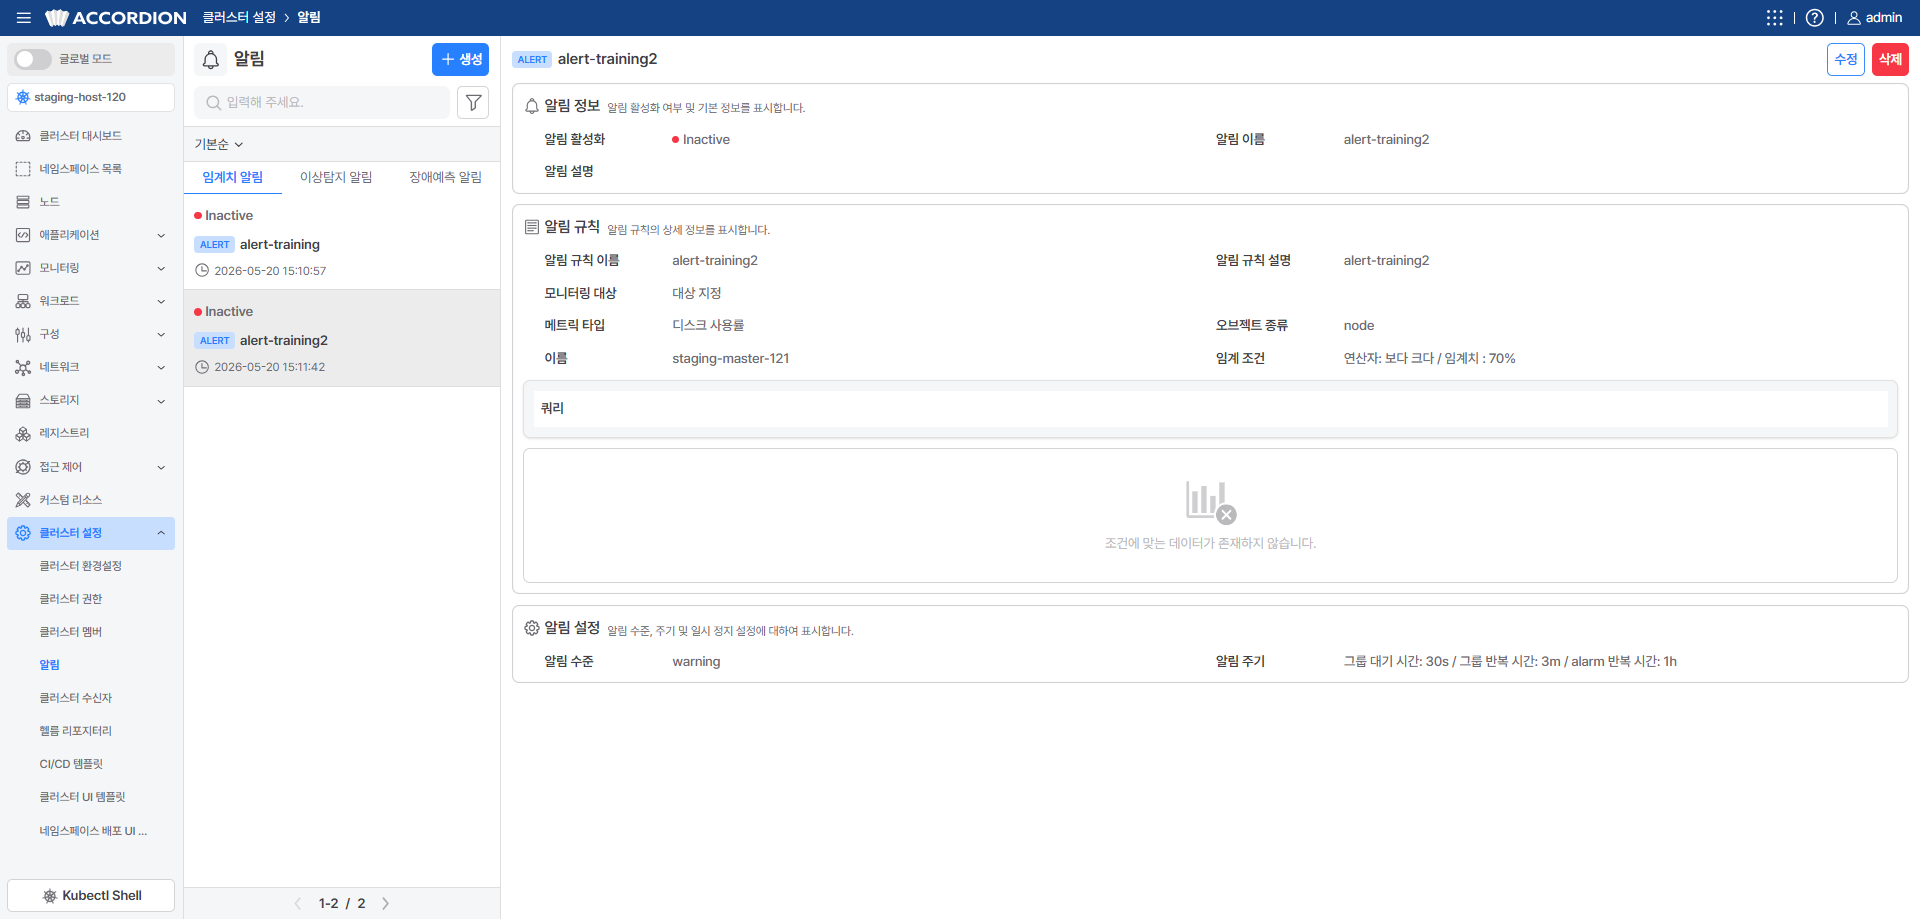The height and width of the screenshot is (919, 1920).
Task: Switch to the 임계치 알림 tab
Action: pyautogui.click(x=233, y=177)
